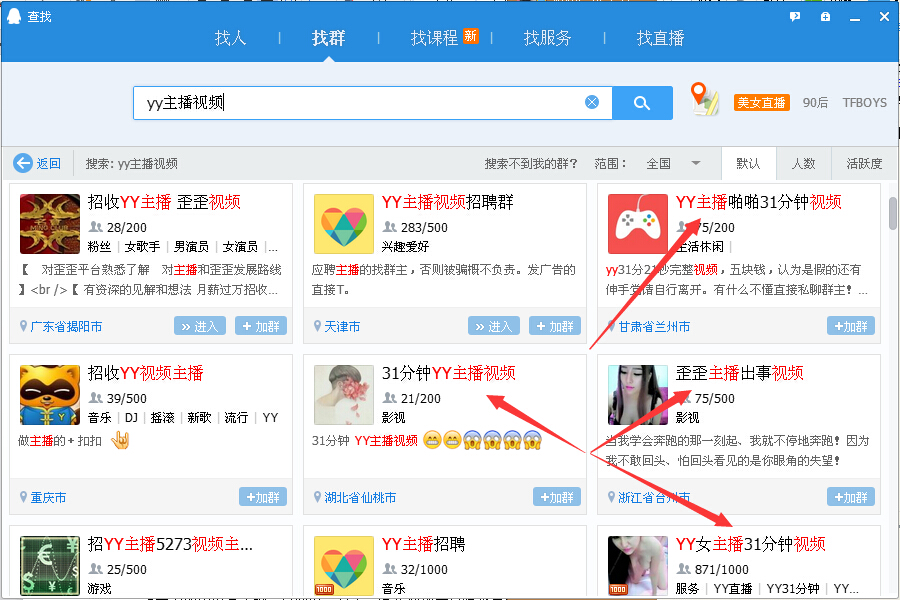Select the 90后 suggested keyword
900x600 pixels.
816,103
